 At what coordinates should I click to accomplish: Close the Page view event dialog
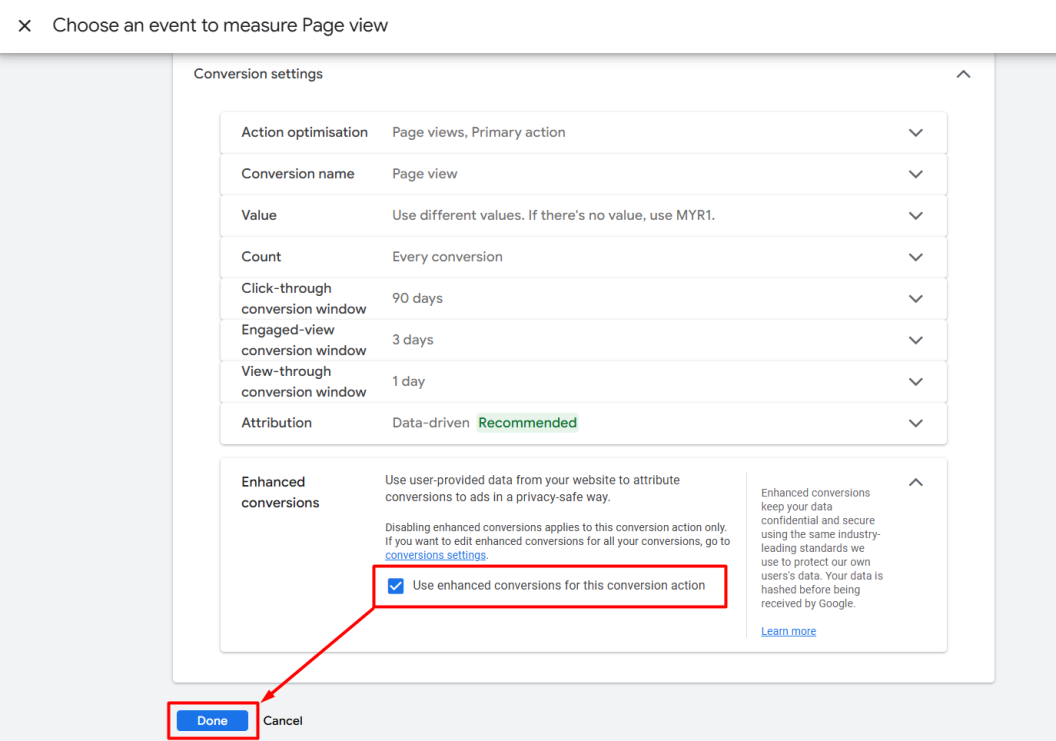pos(25,26)
